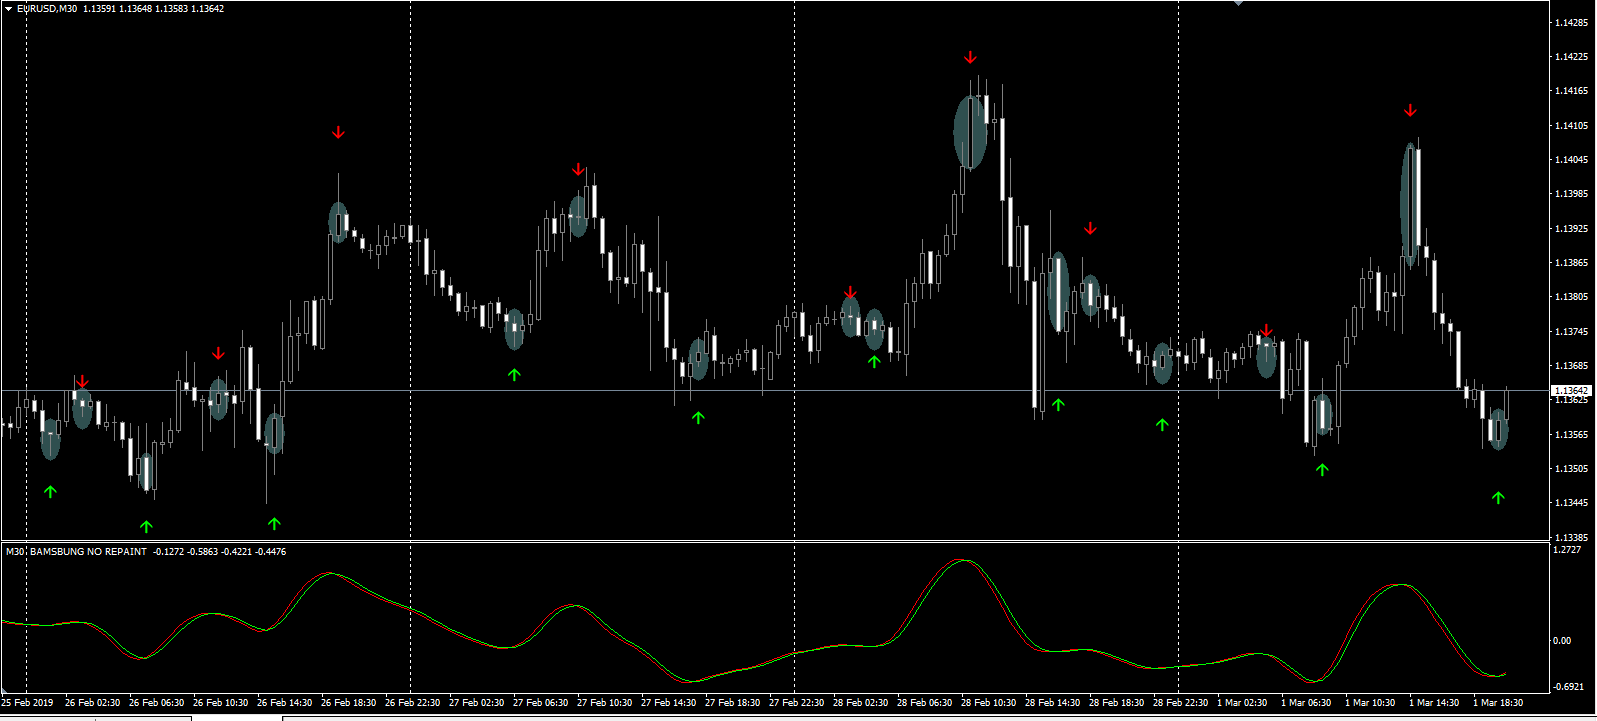The image size is (1597, 721).
Task: Click time label 28 Feb 14:30
Action: point(1052,703)
